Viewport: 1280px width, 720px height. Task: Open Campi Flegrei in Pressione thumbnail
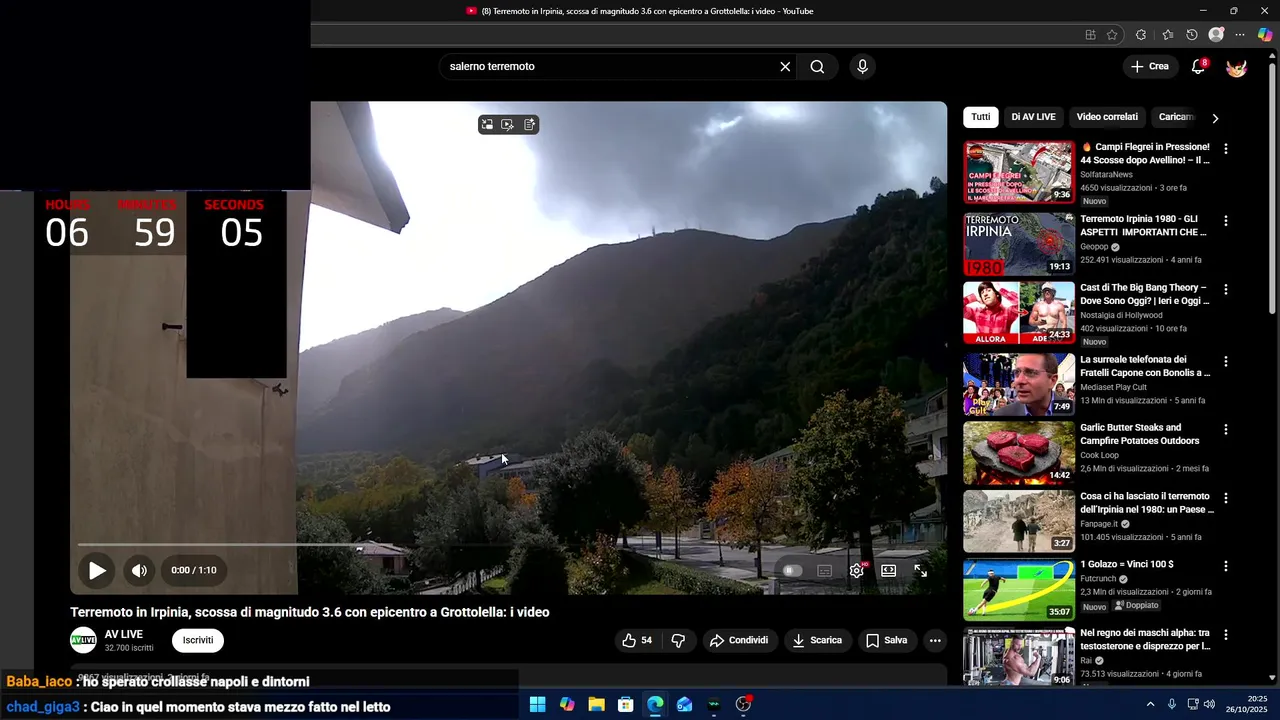[x=1019, y=172]
